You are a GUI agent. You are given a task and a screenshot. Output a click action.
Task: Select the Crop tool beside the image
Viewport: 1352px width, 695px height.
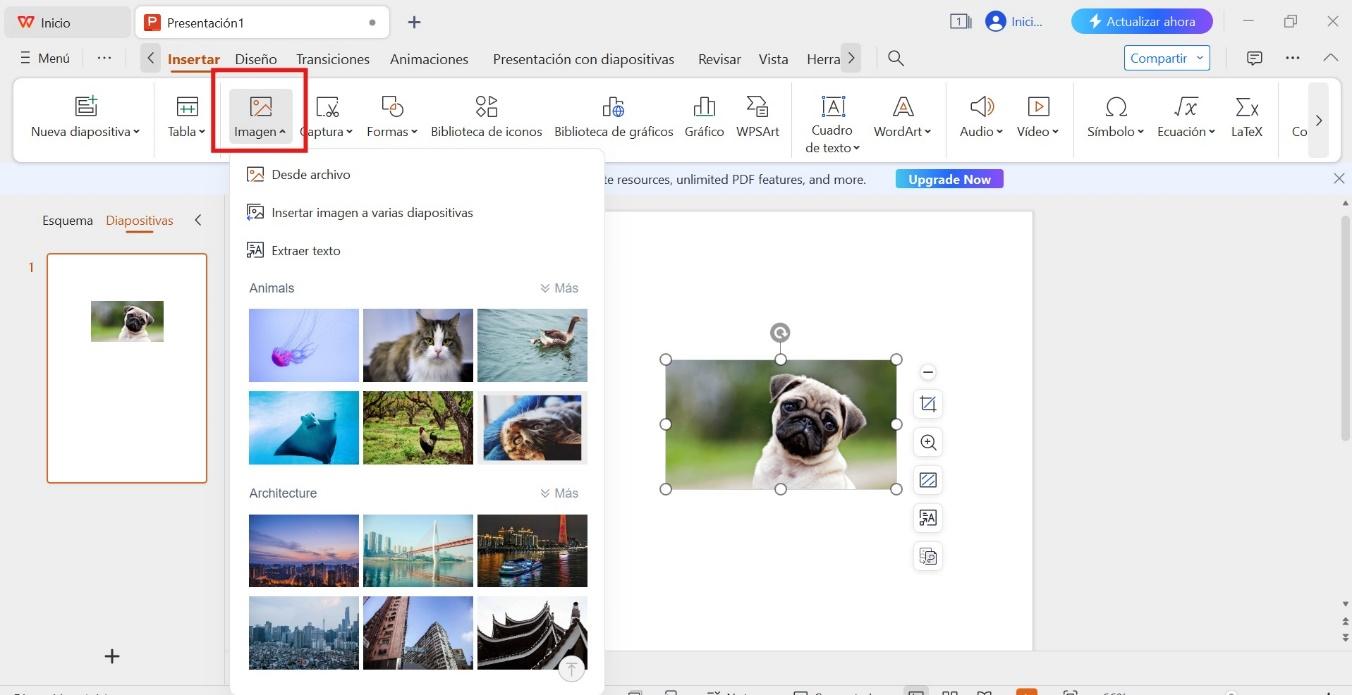(927, 403)
